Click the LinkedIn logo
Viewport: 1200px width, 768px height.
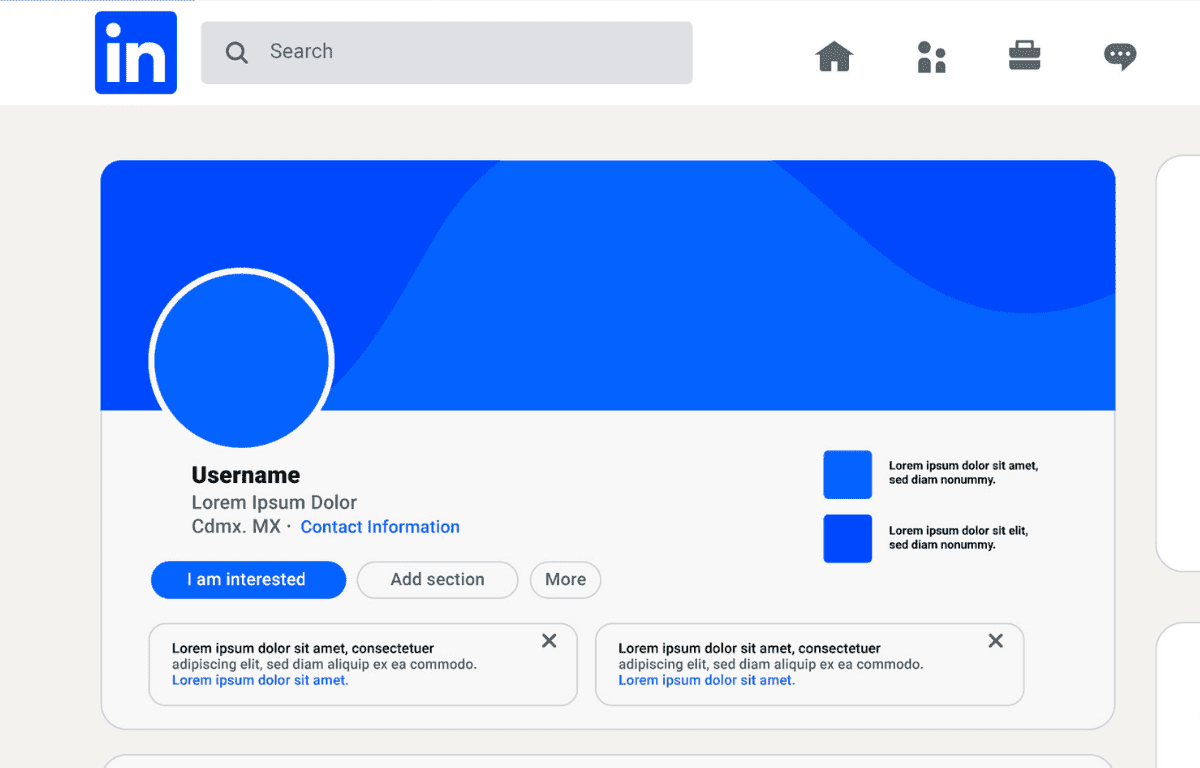click(x=135, y=52)
